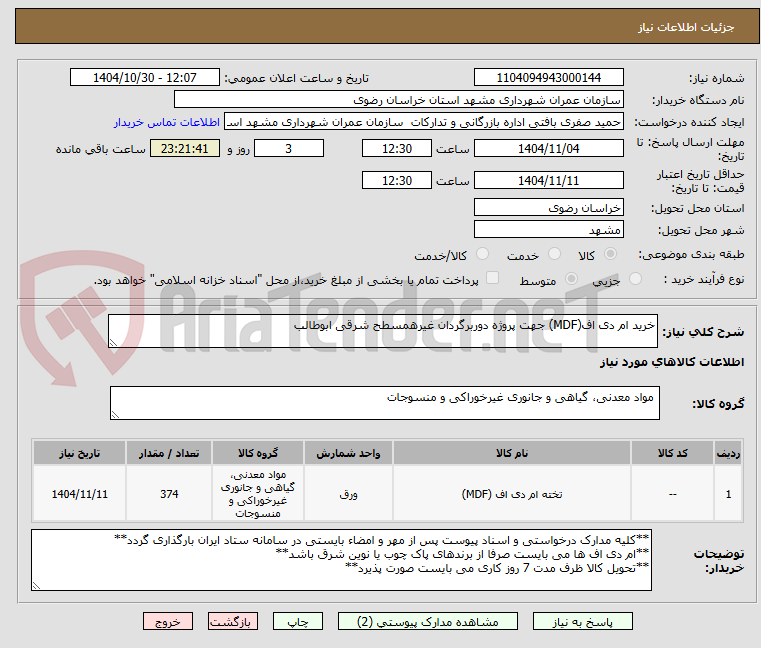
Task: Click the delivery province field خراسان رضوی
Action: tap(548, 208)
